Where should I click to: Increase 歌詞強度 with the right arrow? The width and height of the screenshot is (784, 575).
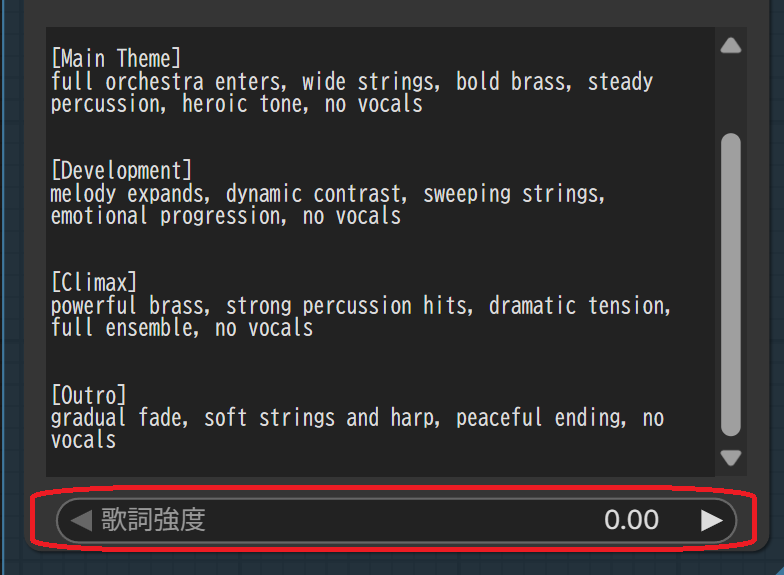tap(711, 520)
